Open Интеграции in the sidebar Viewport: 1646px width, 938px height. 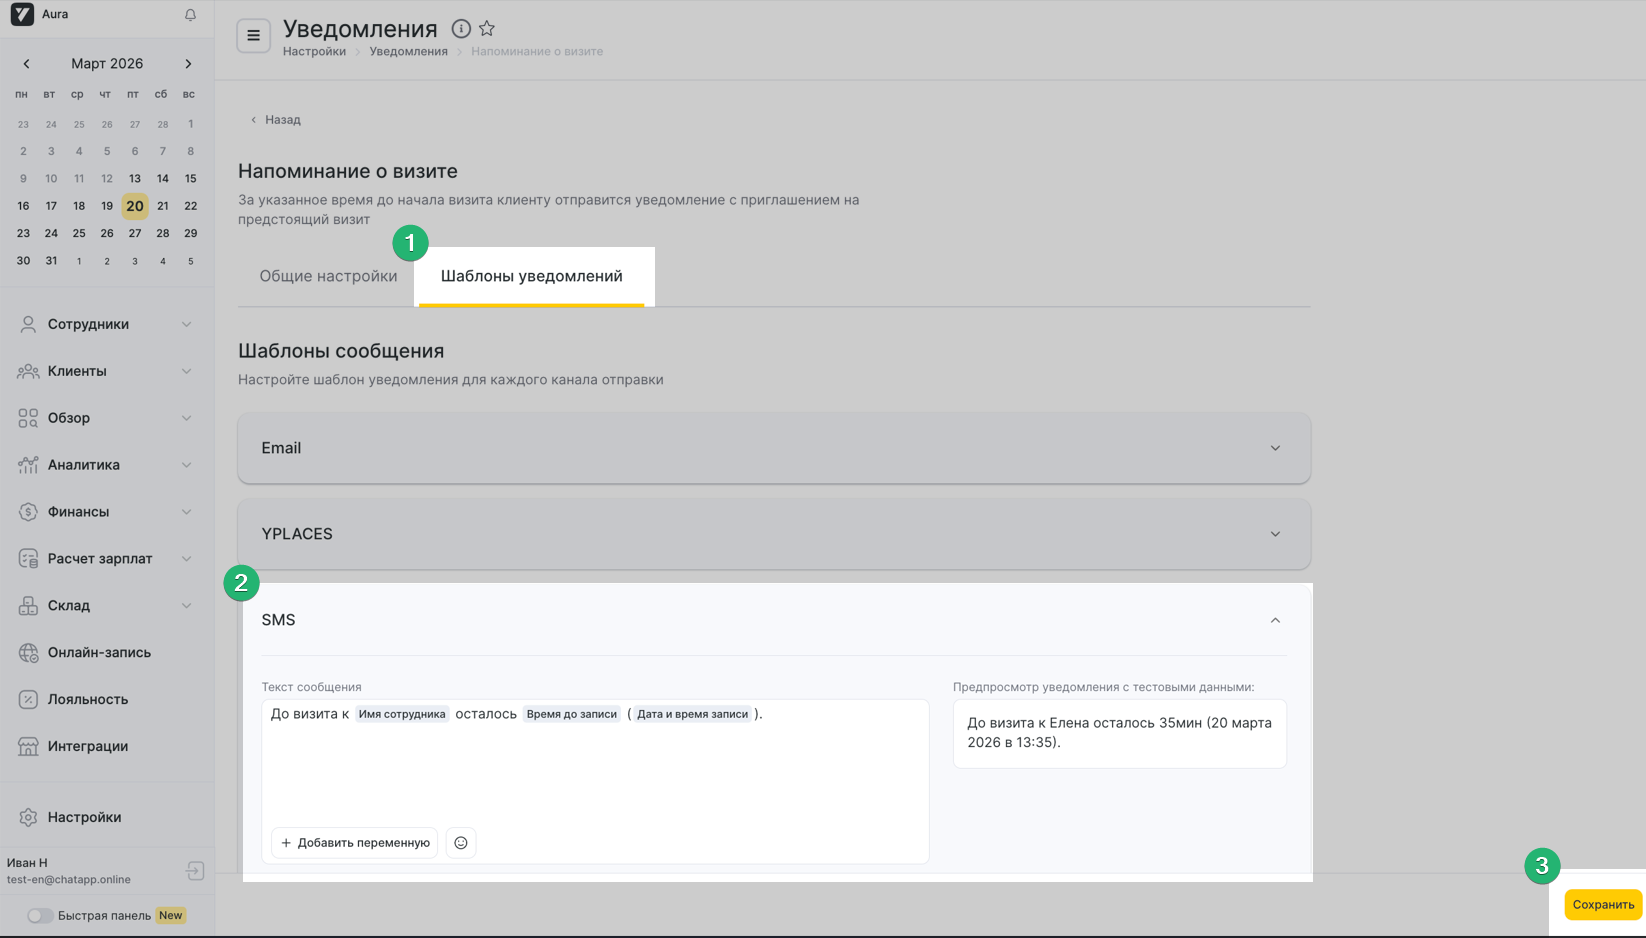87,746
